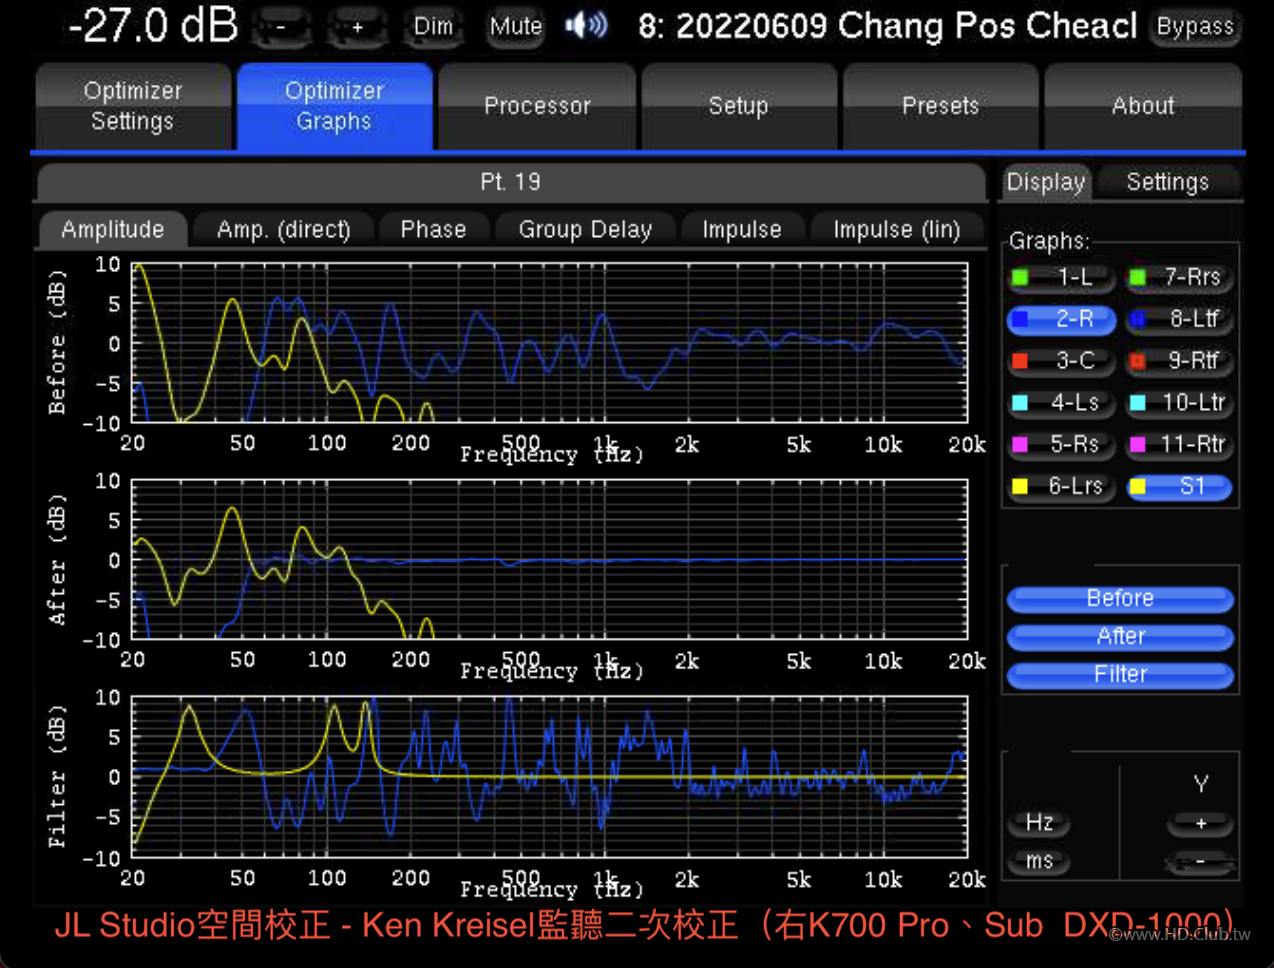Viewport: 1274px width, 968px height.
Task: Toggle the 5-Rs channel graph
Action: (x=1062, y=445)
